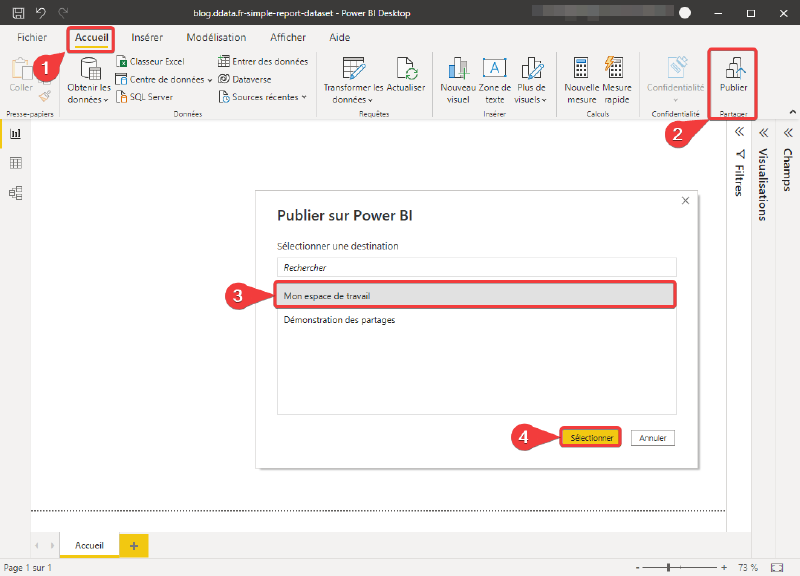Open the Fichier menu
Image resolution: width=800 pixels, height=576 pixels.
point(32,37)
